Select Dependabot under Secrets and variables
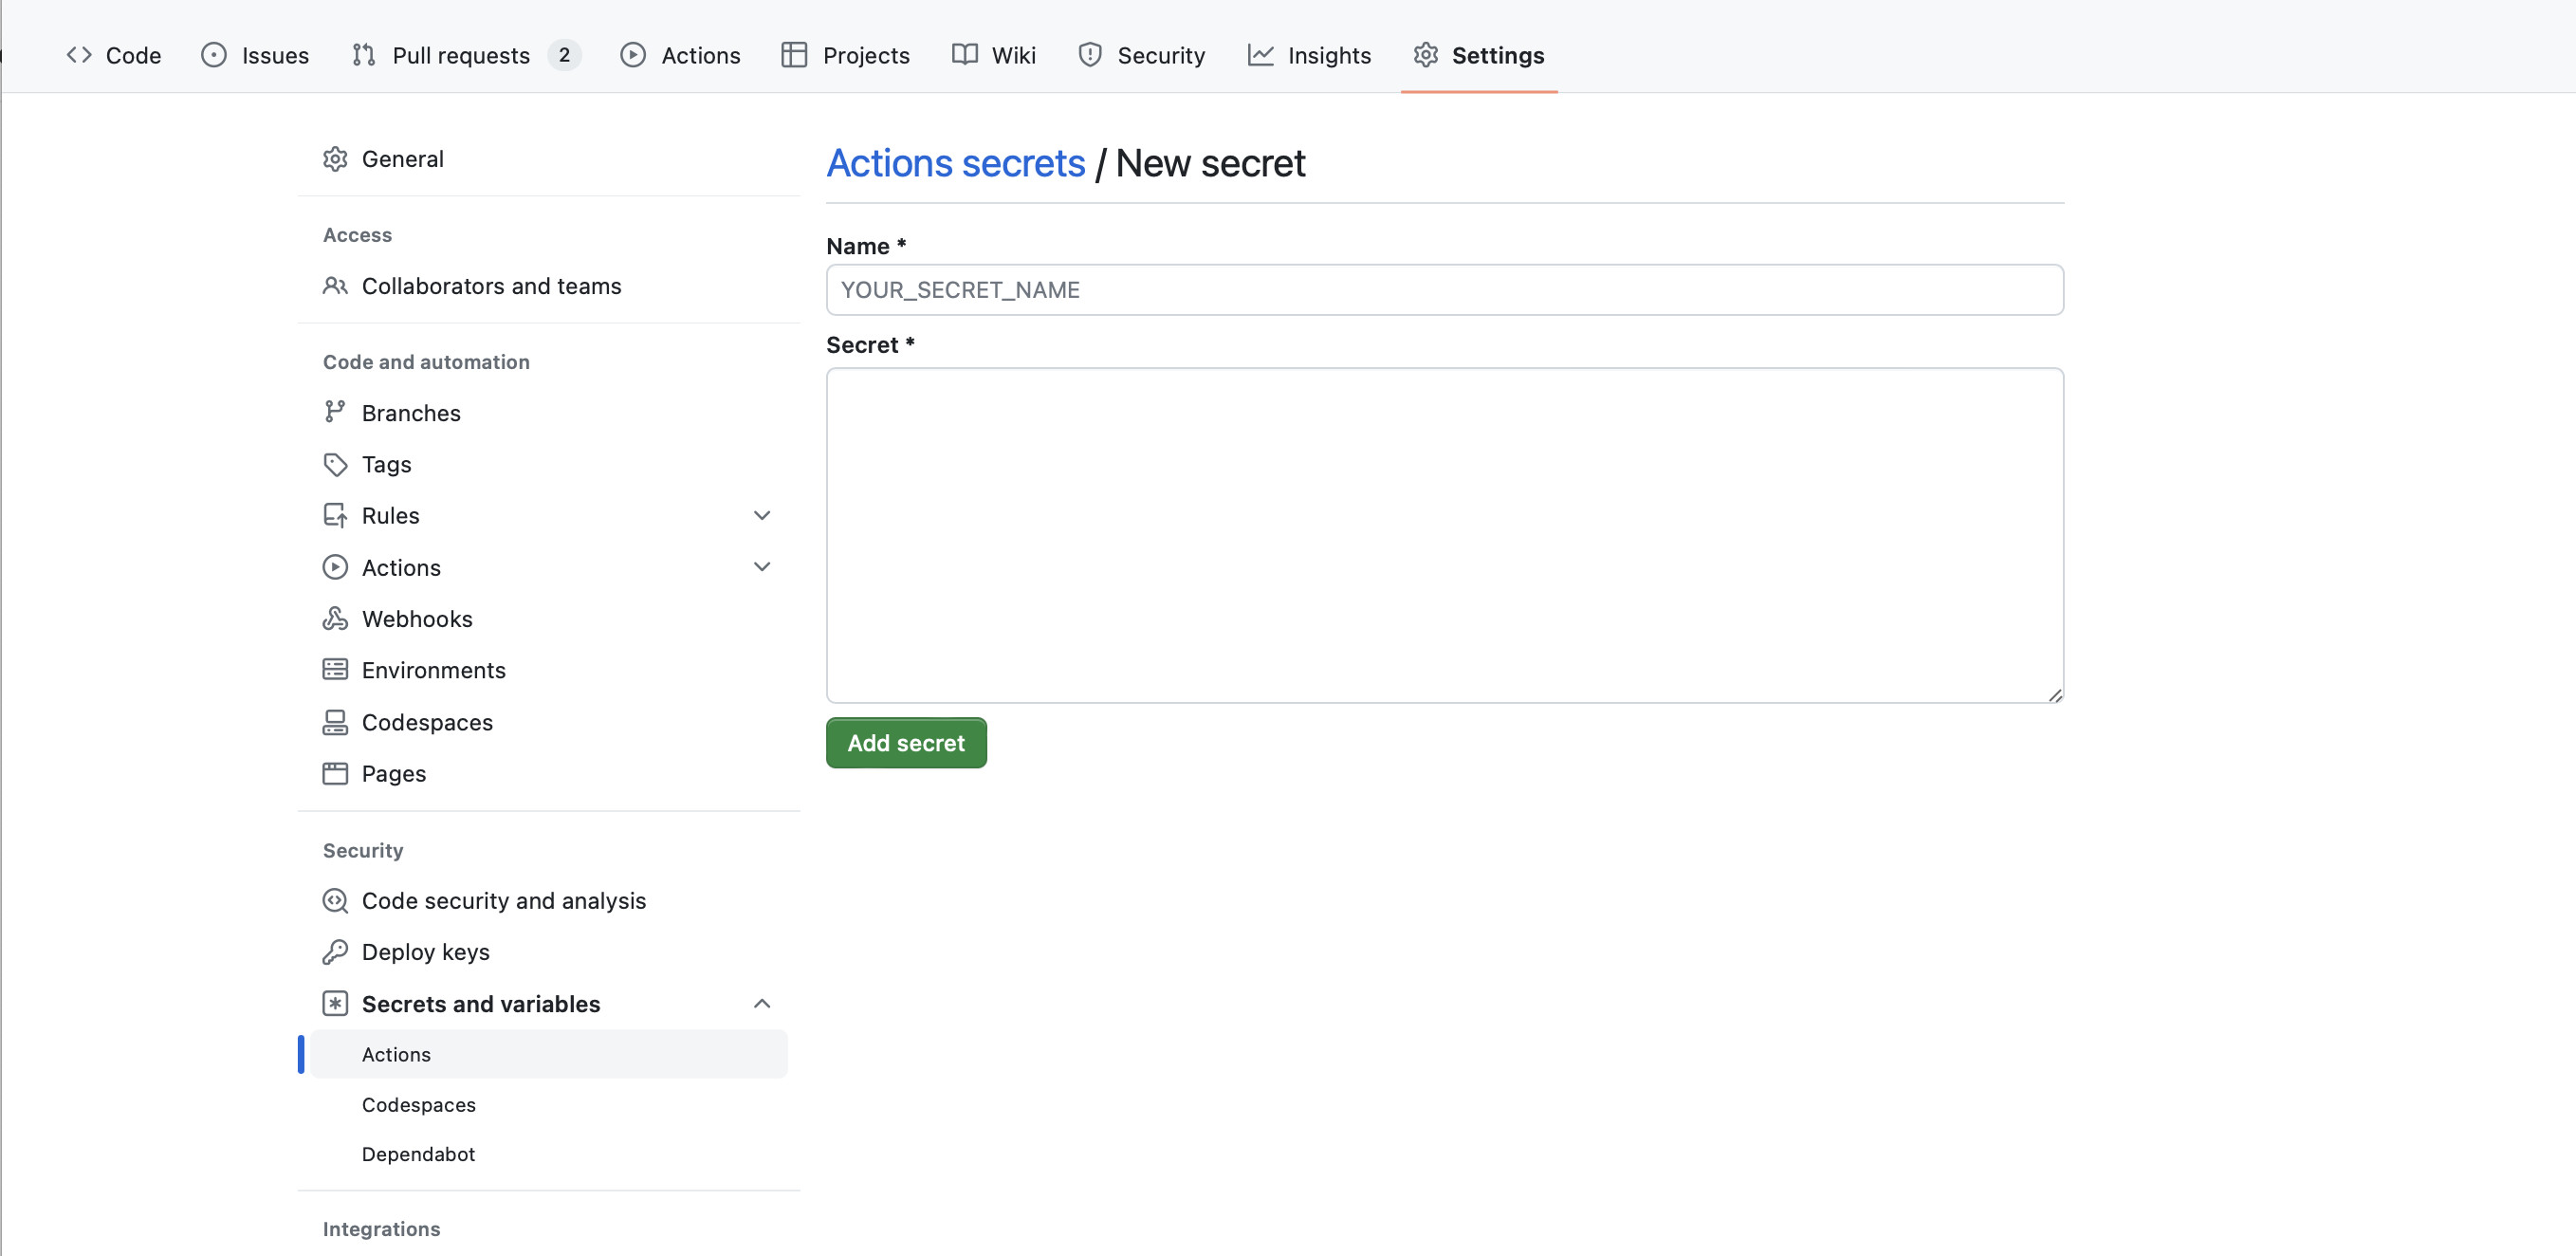 [418, 1154]
